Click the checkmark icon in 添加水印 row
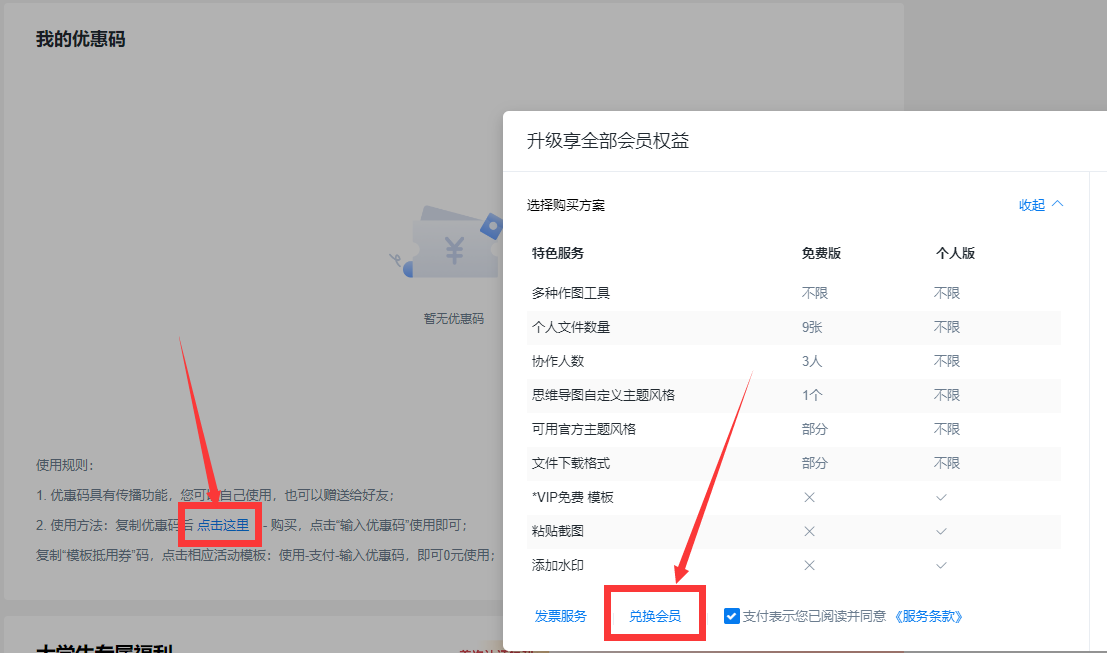Image resolution: width=1107 pixels, height=653 pixels. click(941, 565)
